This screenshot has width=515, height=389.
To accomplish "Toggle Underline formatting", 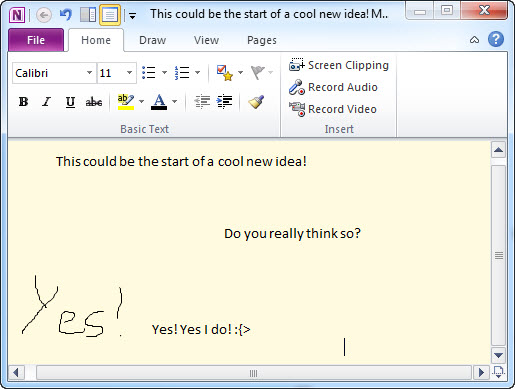I will coord(70,102).
